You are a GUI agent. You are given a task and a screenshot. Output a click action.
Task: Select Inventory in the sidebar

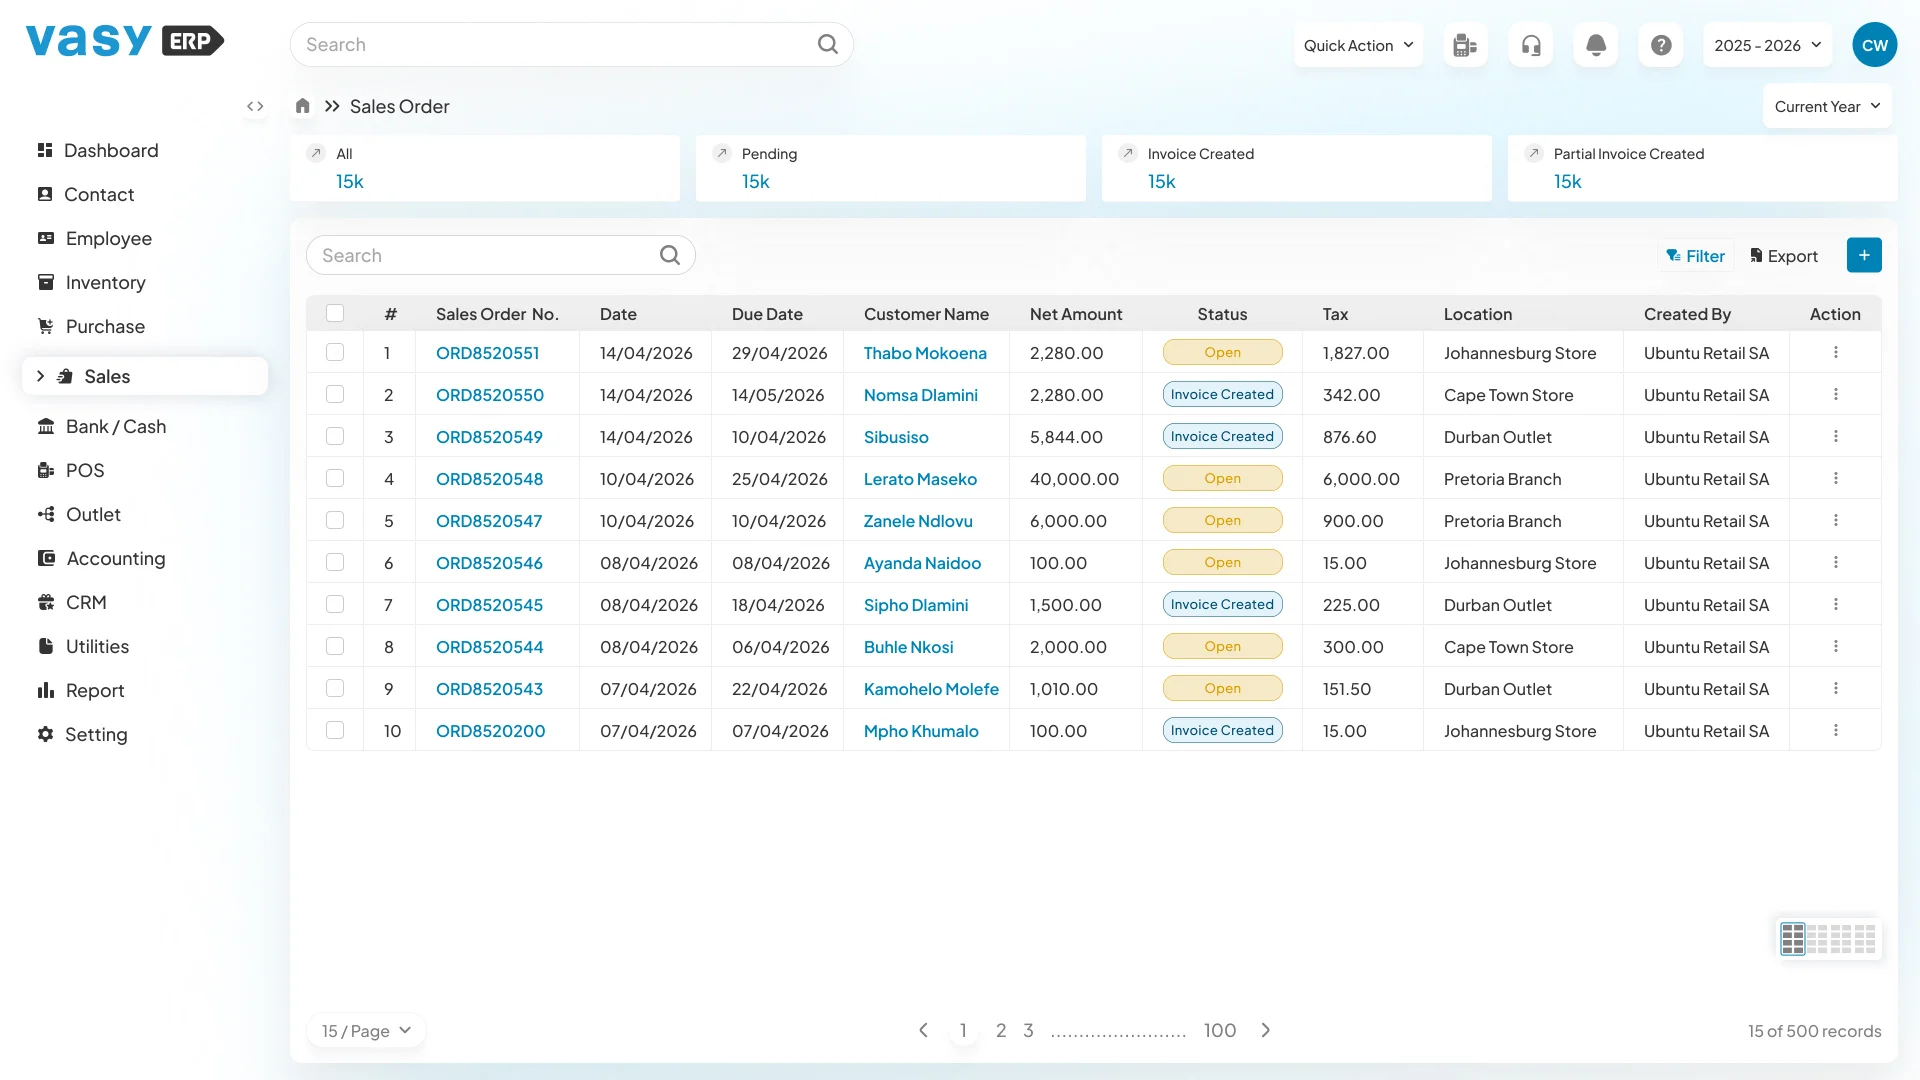[104, 282]
